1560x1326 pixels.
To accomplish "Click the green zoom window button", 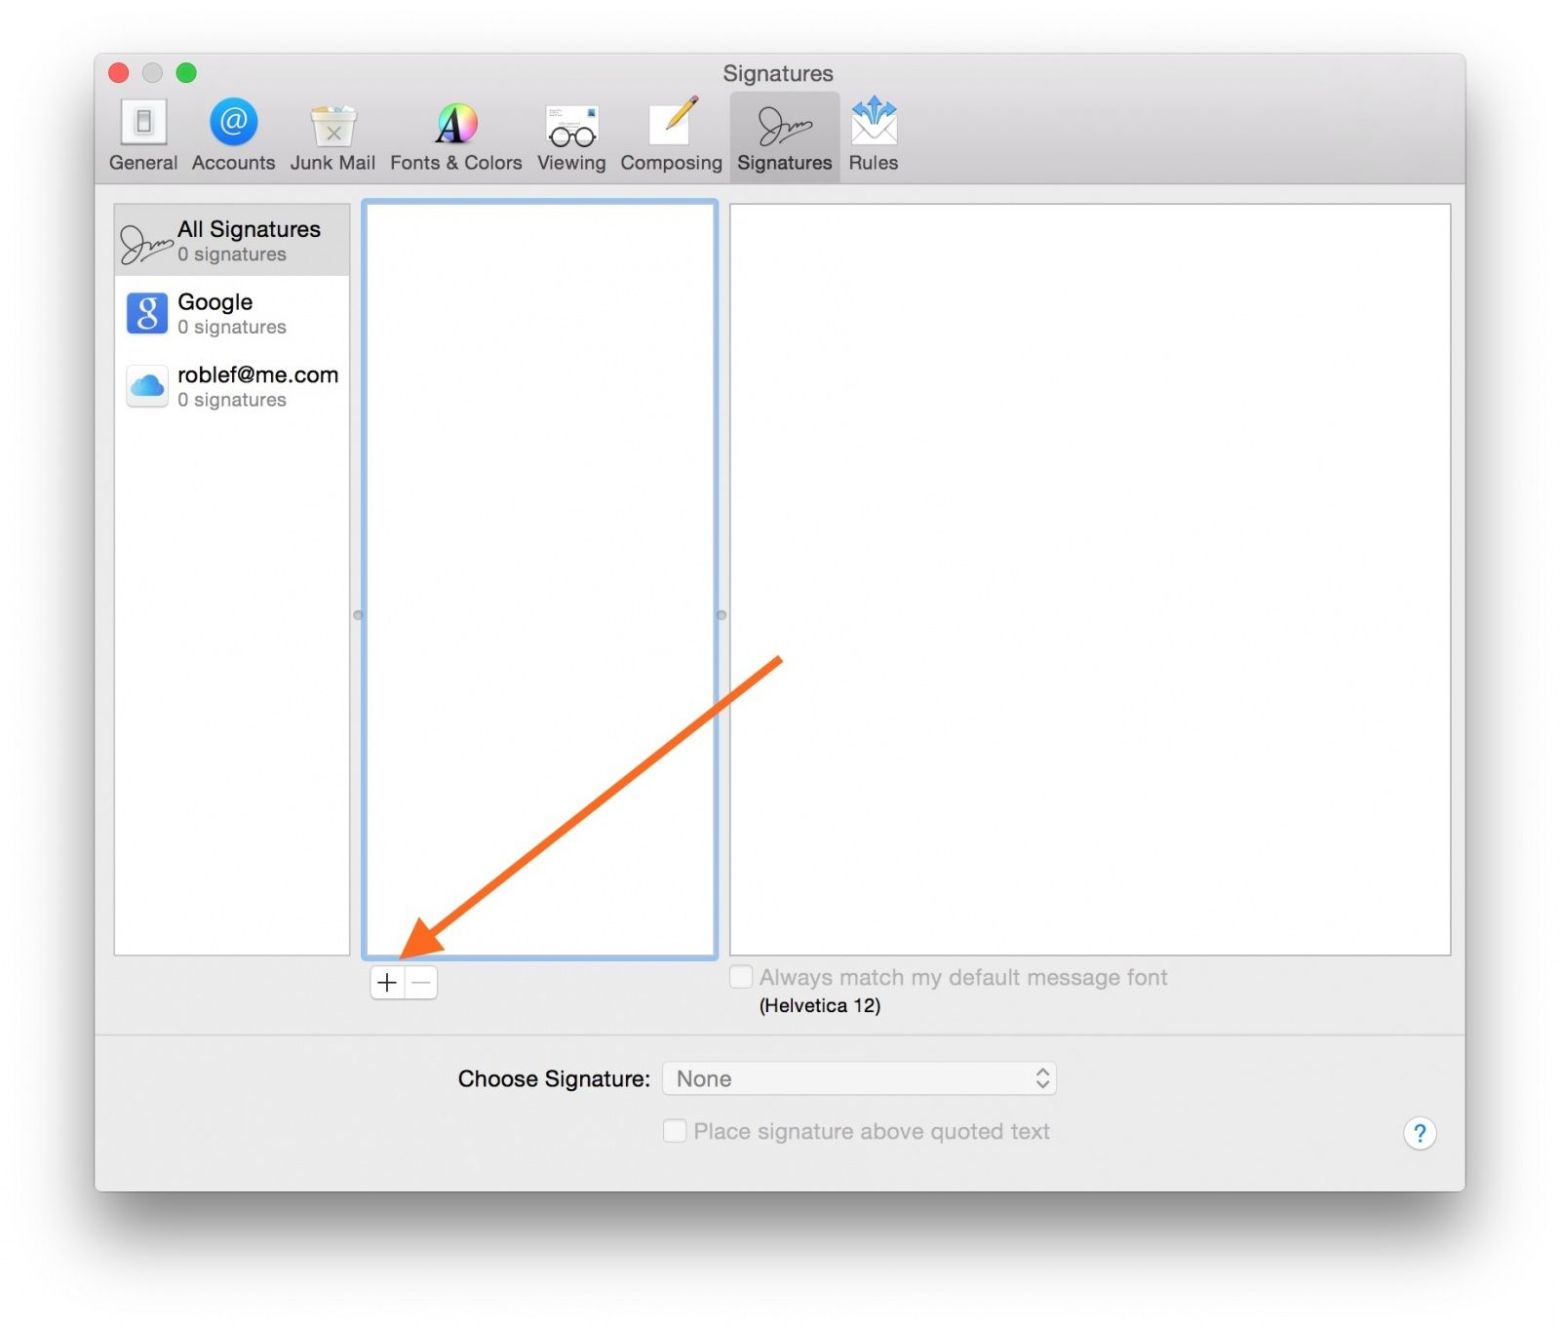I will [186, 73].
